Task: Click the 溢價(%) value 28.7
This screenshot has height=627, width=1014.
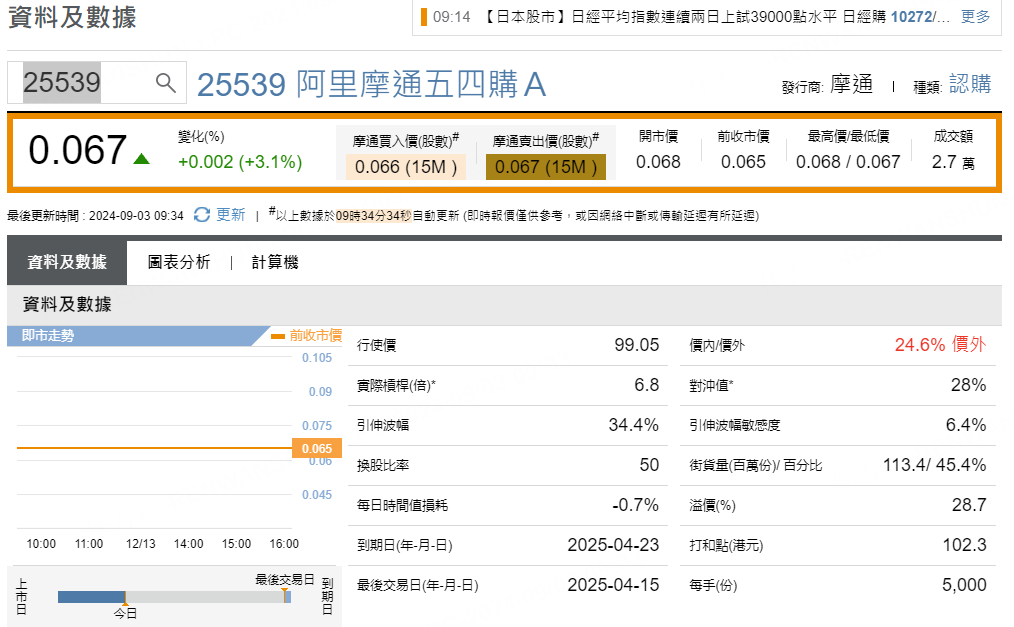Action: [x=969, y=505]
